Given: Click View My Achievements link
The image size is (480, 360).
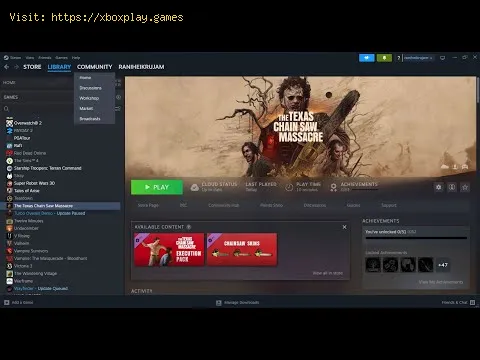Looking at the screenshot, I should tap(441, 282).
